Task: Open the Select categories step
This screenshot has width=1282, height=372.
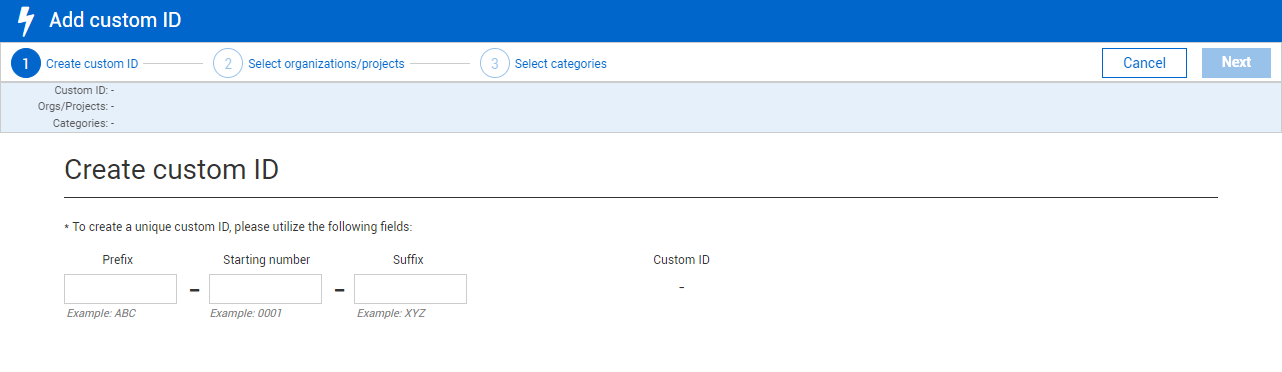Action: 560,64
